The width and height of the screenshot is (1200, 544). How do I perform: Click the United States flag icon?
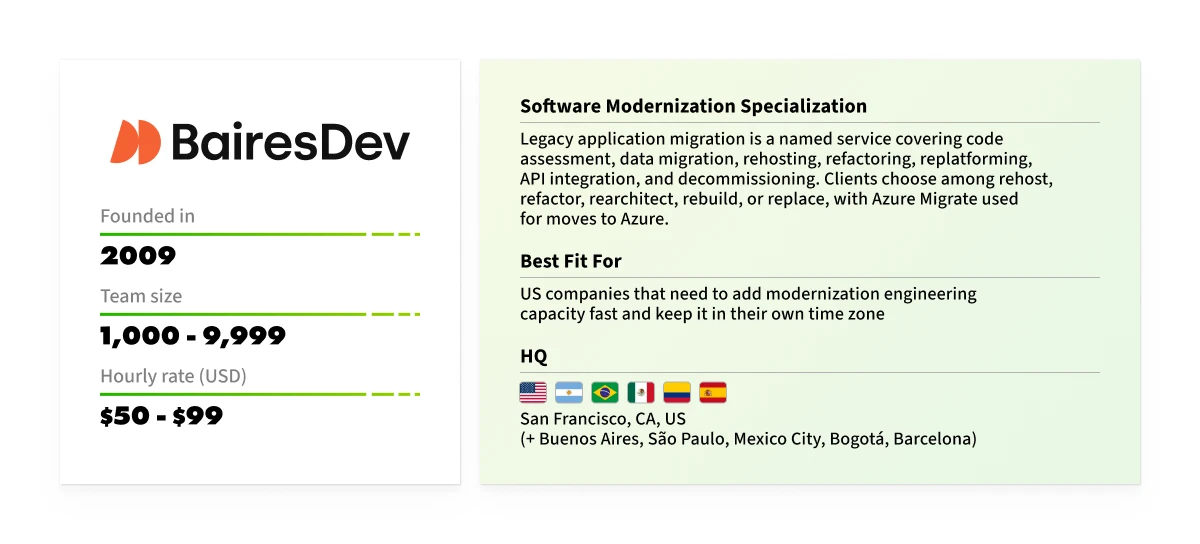[x=533, y=392]
